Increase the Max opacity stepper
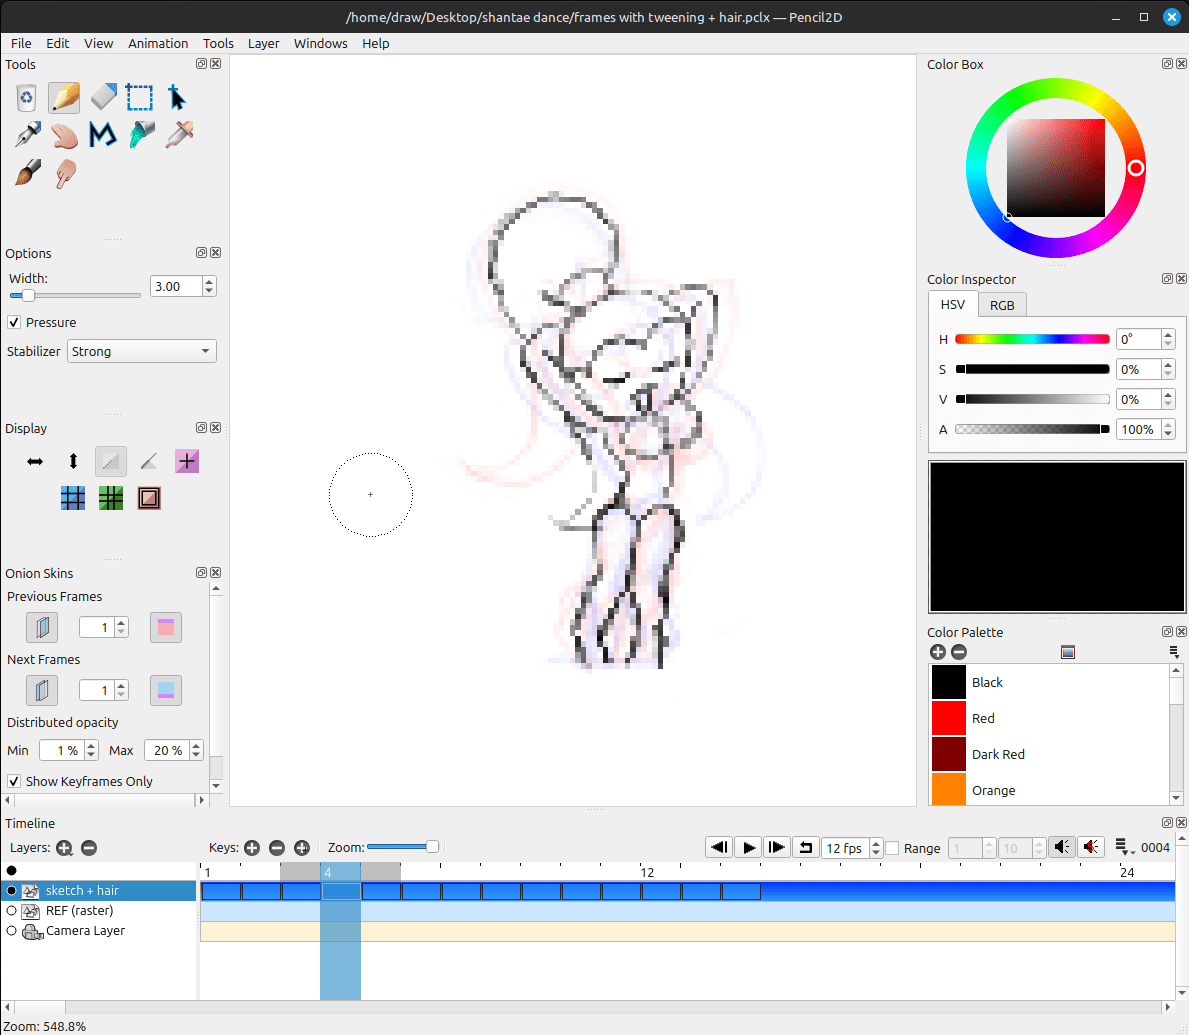This screenshot has height=1035, width=1189. coord(196,745)
